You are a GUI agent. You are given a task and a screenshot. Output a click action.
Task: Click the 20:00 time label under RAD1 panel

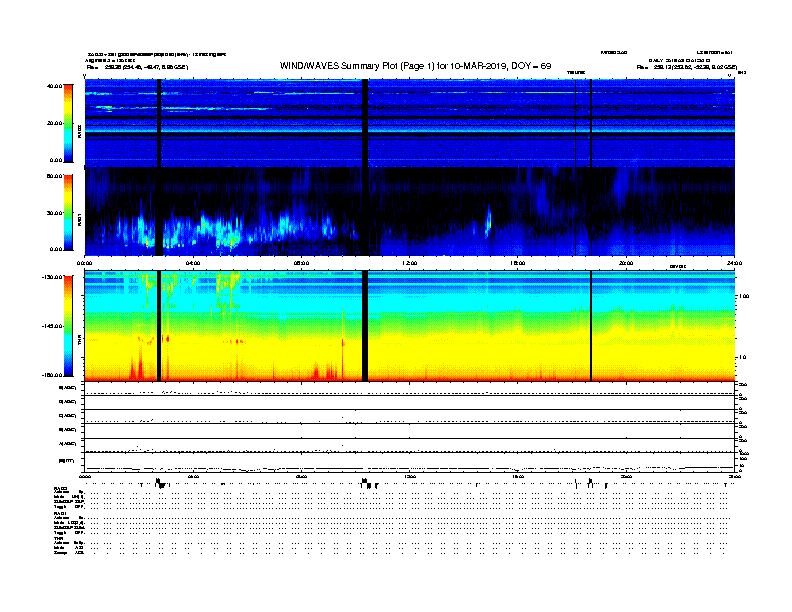click(626, 263)
